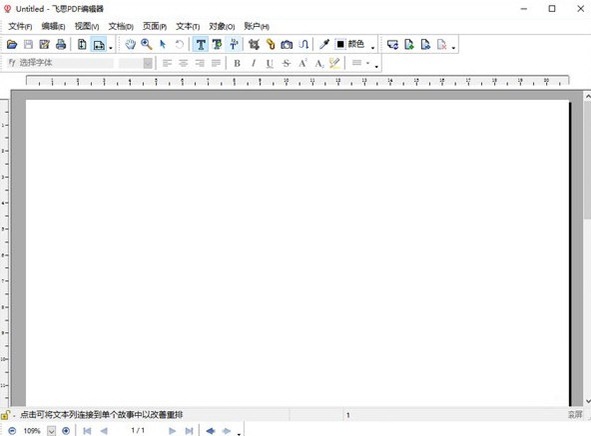
Task: Center align text
Action: (183, 63)
